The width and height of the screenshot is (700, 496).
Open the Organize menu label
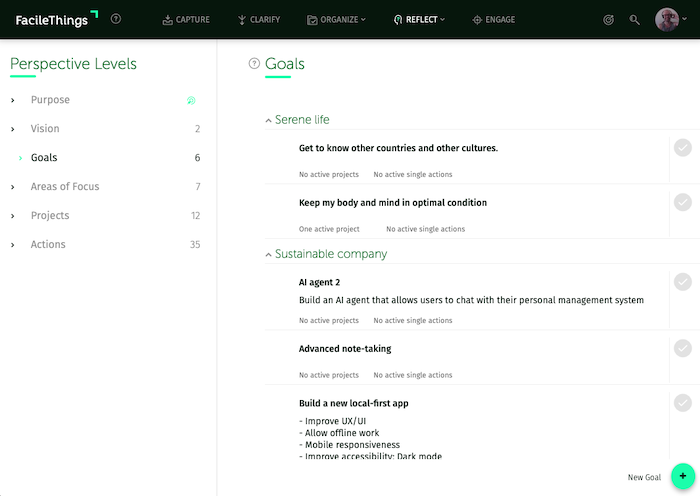click(x=339, y=20)
